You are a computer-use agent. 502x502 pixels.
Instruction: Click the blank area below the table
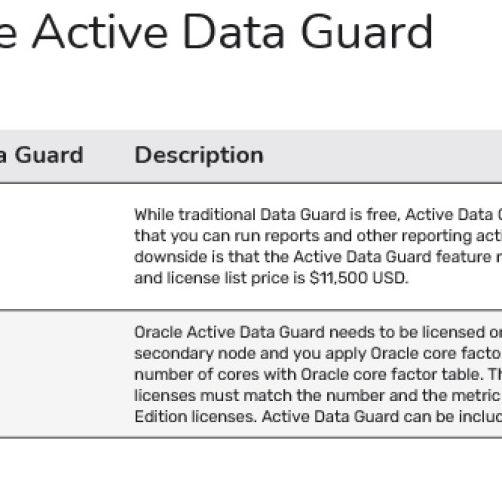click(251, 470)
